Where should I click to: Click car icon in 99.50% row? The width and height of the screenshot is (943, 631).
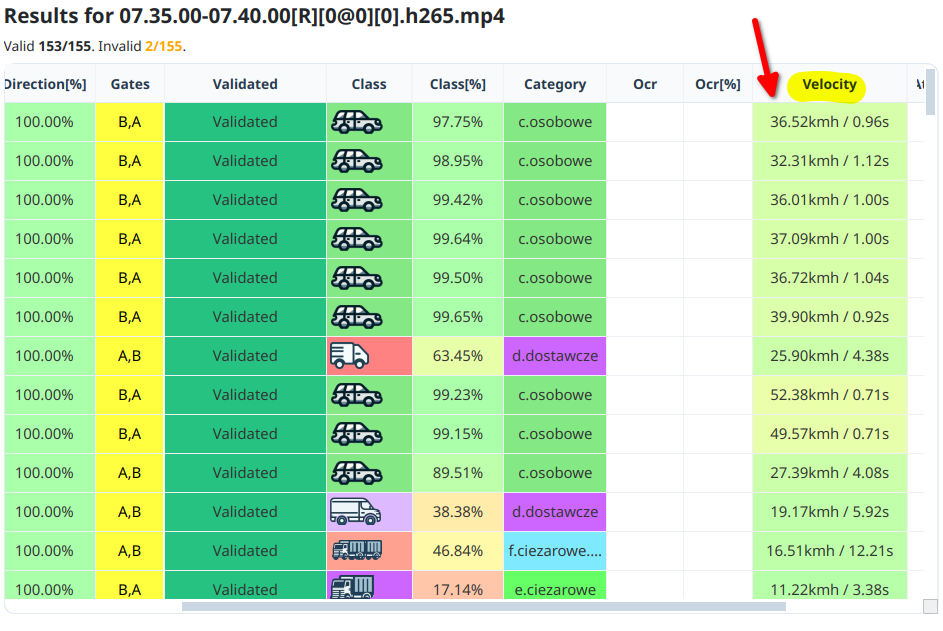pyautogui.click(x=357, y=279)
